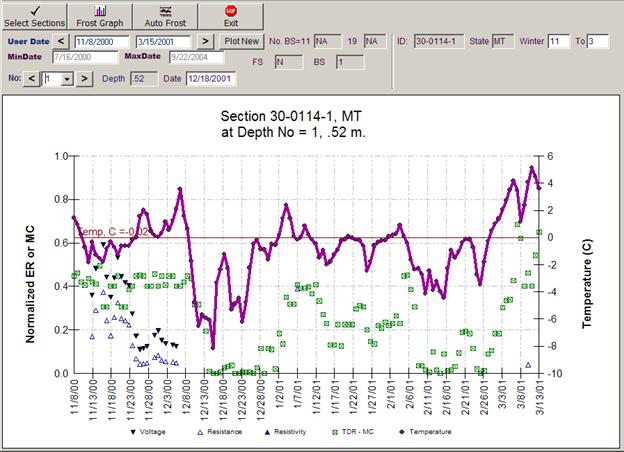
Task: Click the Exit stop button
Action: pyautogui.click(x=231, y=16)
